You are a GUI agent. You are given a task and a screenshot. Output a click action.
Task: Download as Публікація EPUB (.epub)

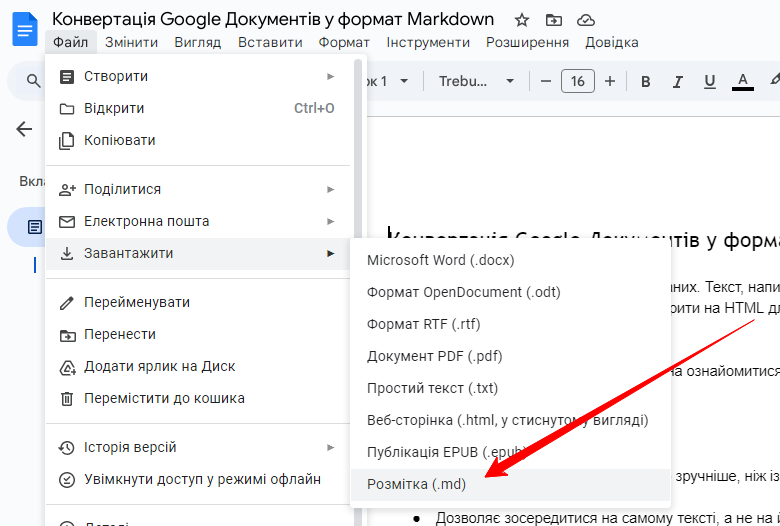click(510, 452)
